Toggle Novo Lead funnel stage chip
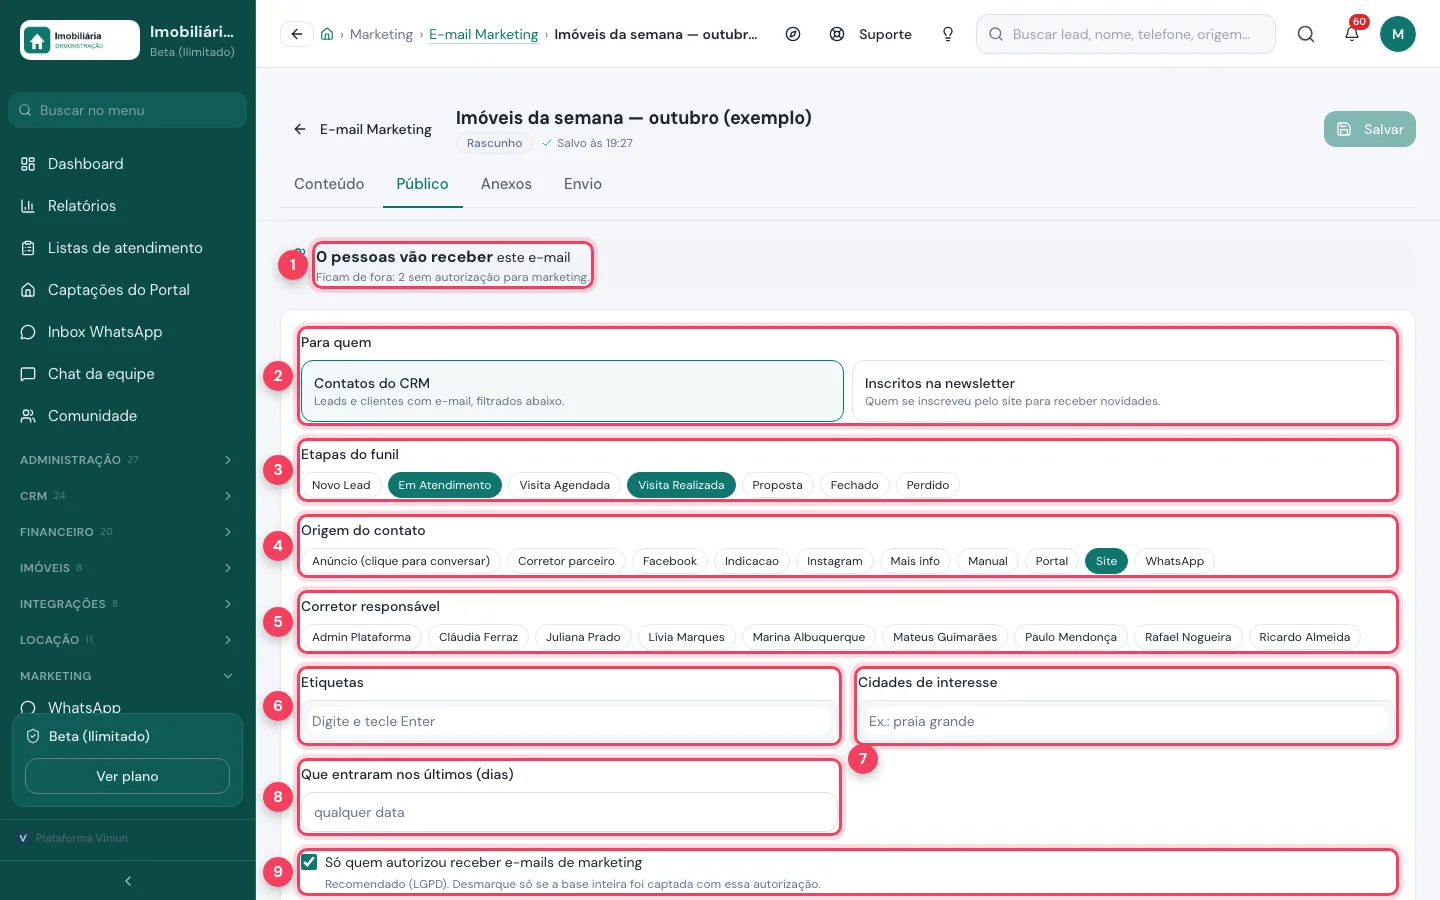Viewport: 1440px width, 900px height. (341, 485)
